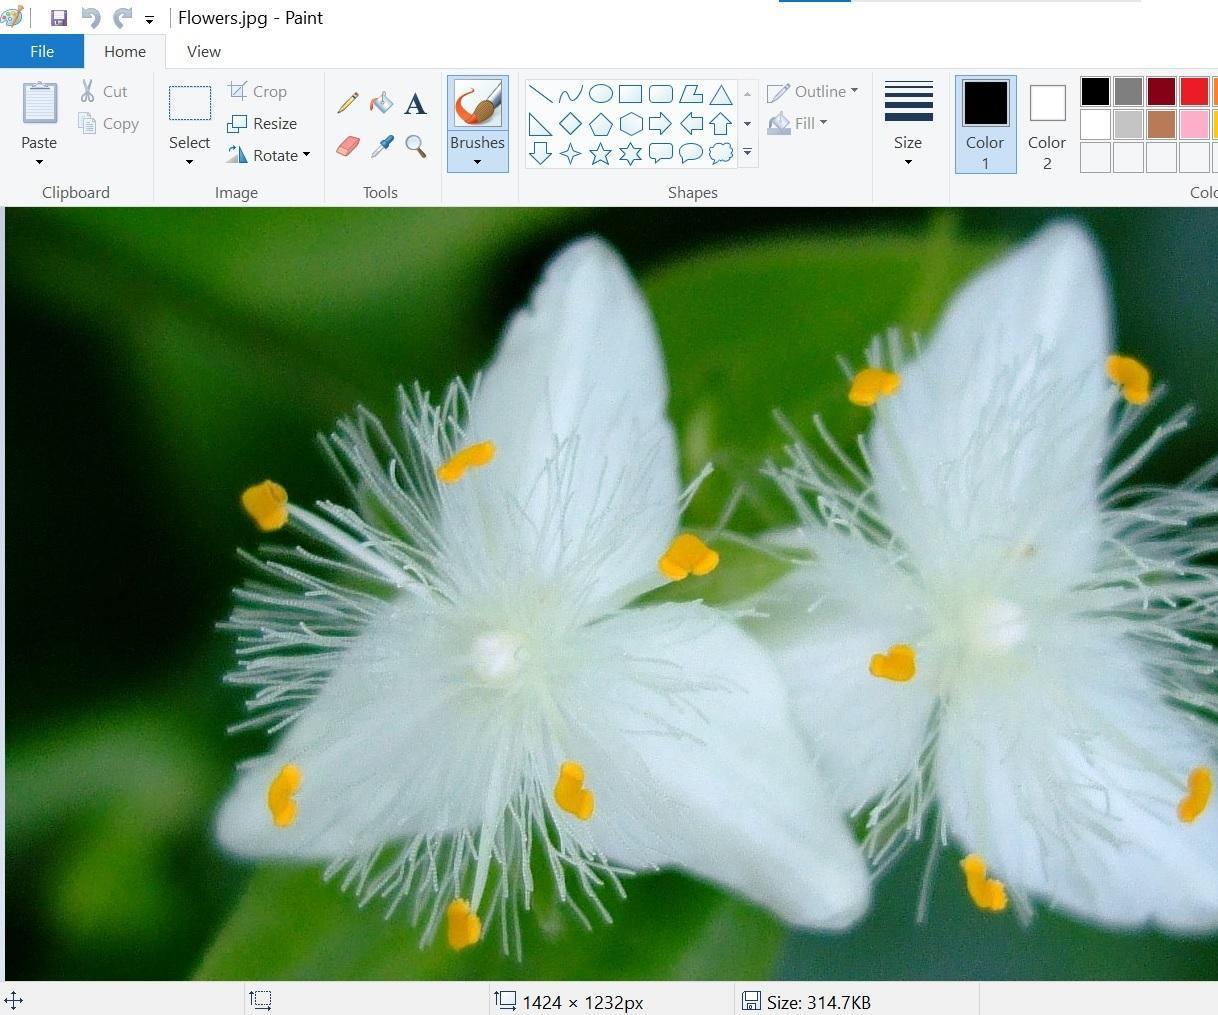The image size is (1218, 1015).
Task: Select the Pencil tool
Action: coord(347,102)
